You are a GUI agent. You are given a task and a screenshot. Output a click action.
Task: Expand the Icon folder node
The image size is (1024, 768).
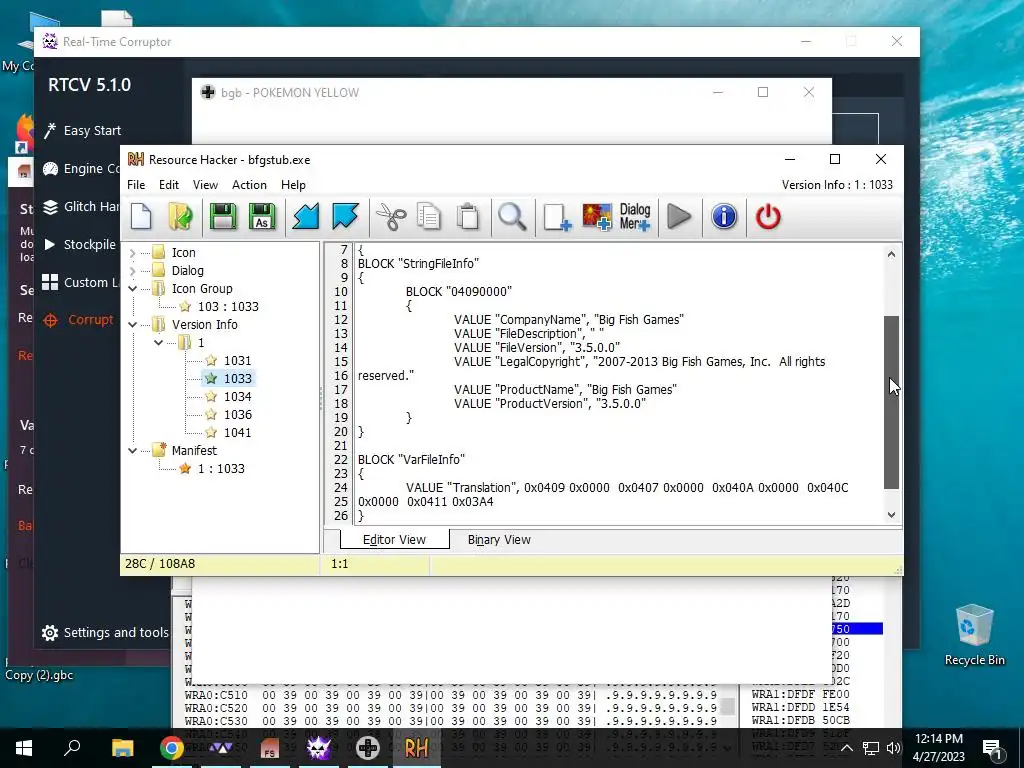coord(133,253)
